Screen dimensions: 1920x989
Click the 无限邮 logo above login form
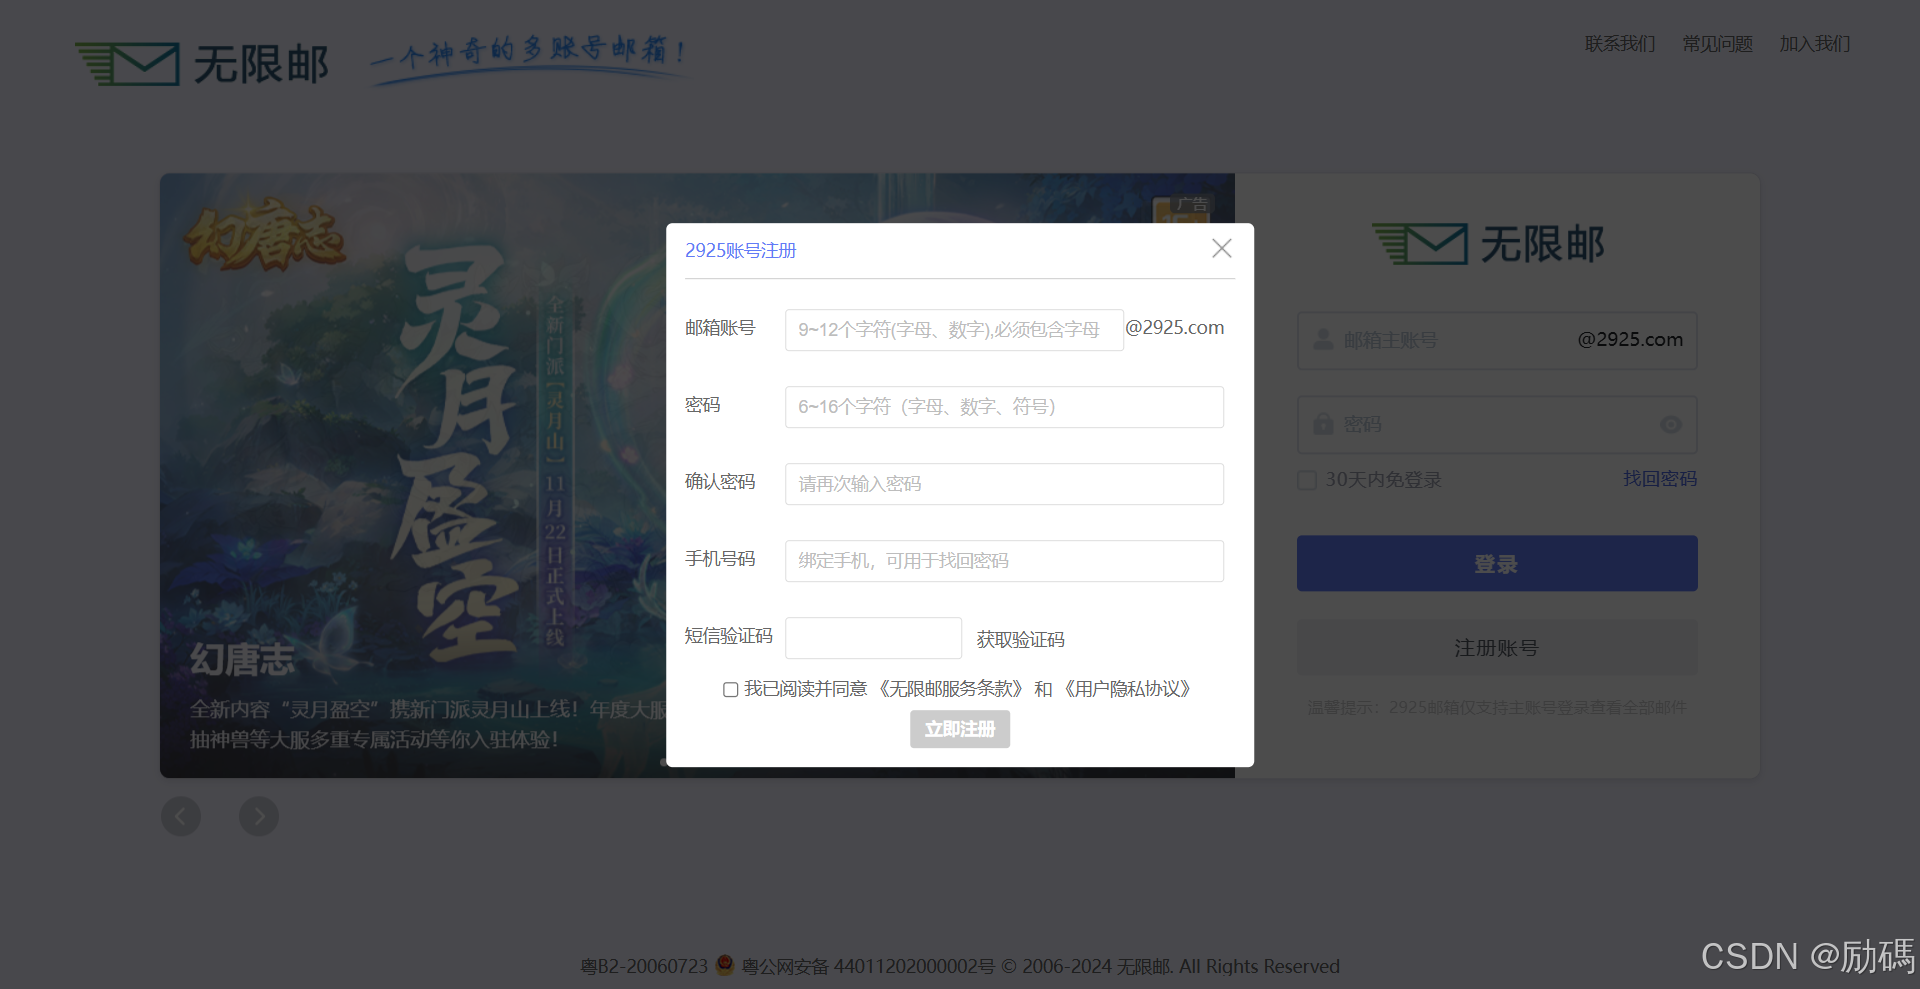pos(1489,244)
